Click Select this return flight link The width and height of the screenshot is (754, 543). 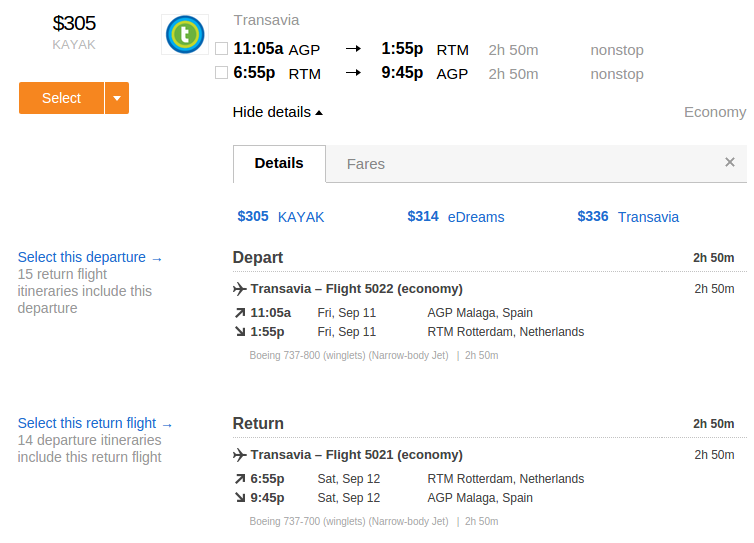coord(95,423)
